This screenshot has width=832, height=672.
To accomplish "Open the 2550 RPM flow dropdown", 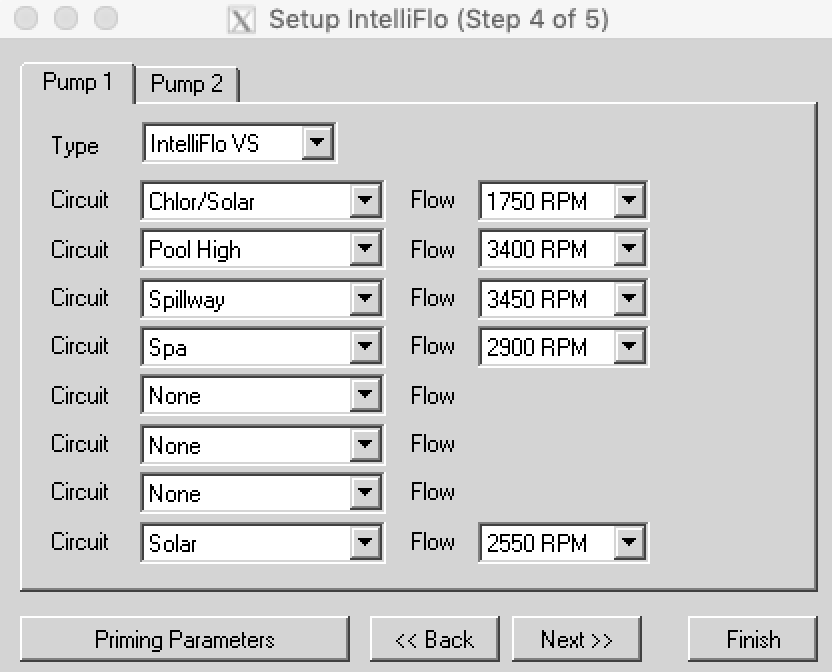I will coord(629,543).
